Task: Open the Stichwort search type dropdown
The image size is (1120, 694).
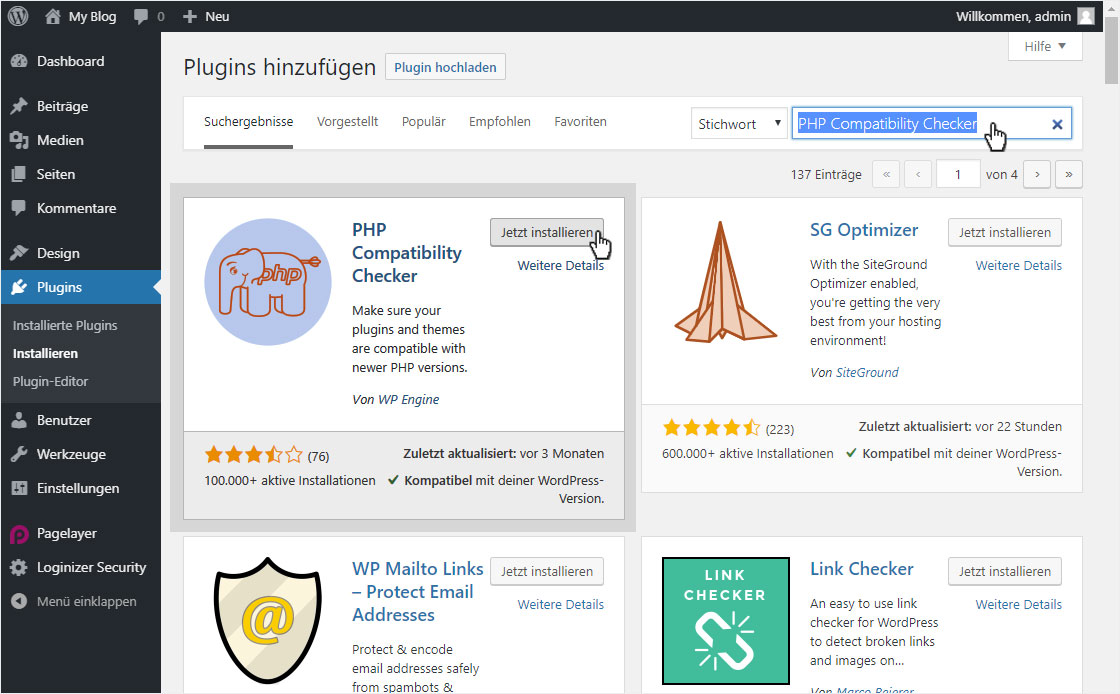Action: point(739,124)
